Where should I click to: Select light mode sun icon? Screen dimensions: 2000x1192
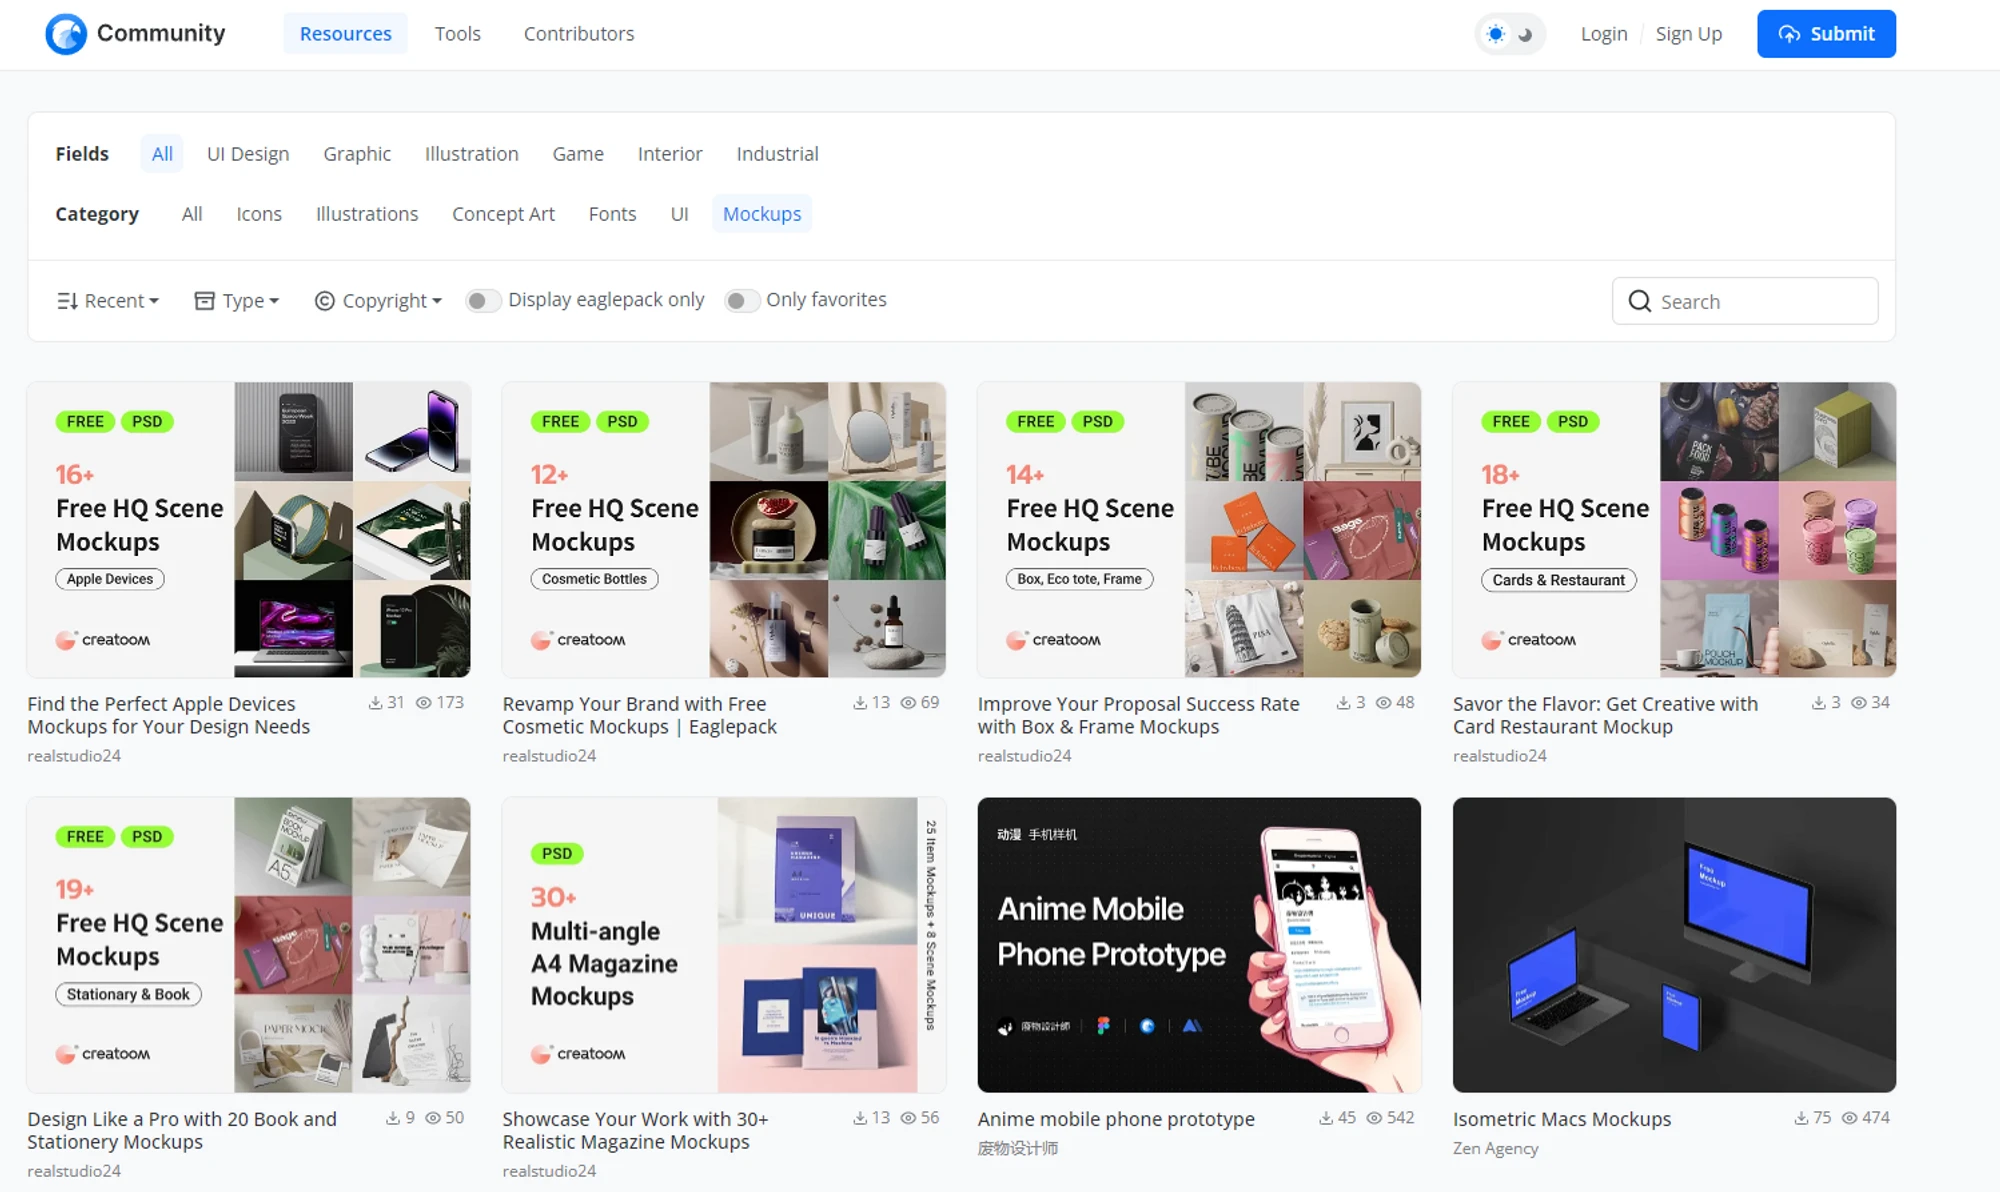click(1496, 34)
